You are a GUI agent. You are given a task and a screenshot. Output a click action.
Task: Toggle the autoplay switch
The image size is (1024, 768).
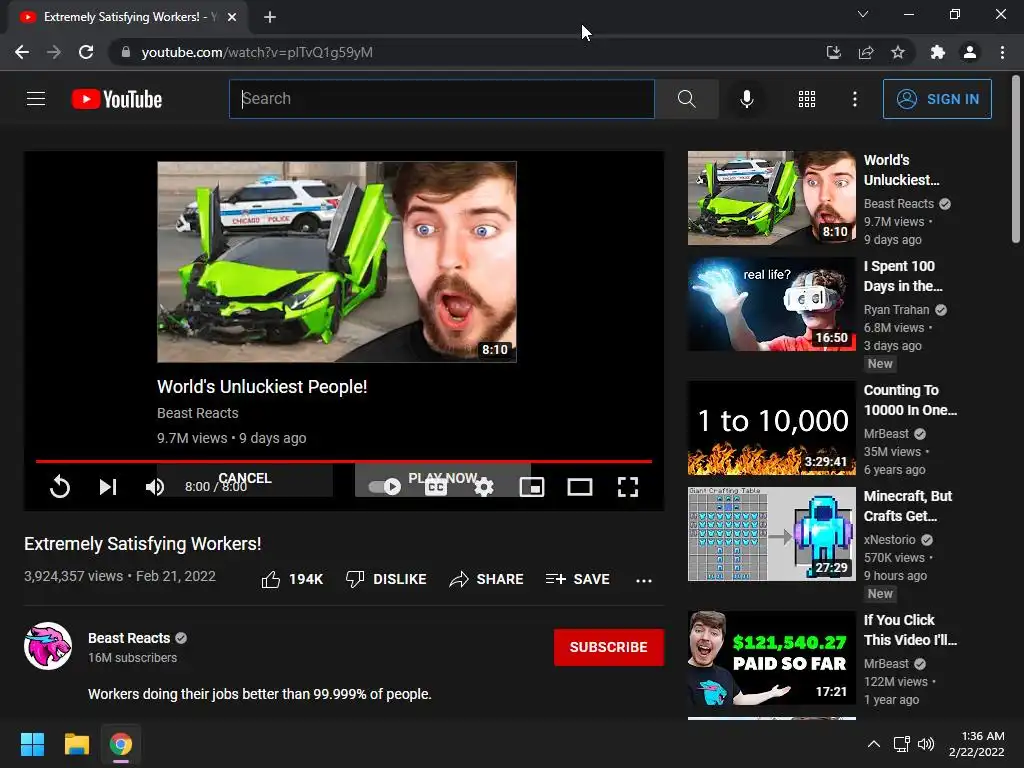click(385, 487)
